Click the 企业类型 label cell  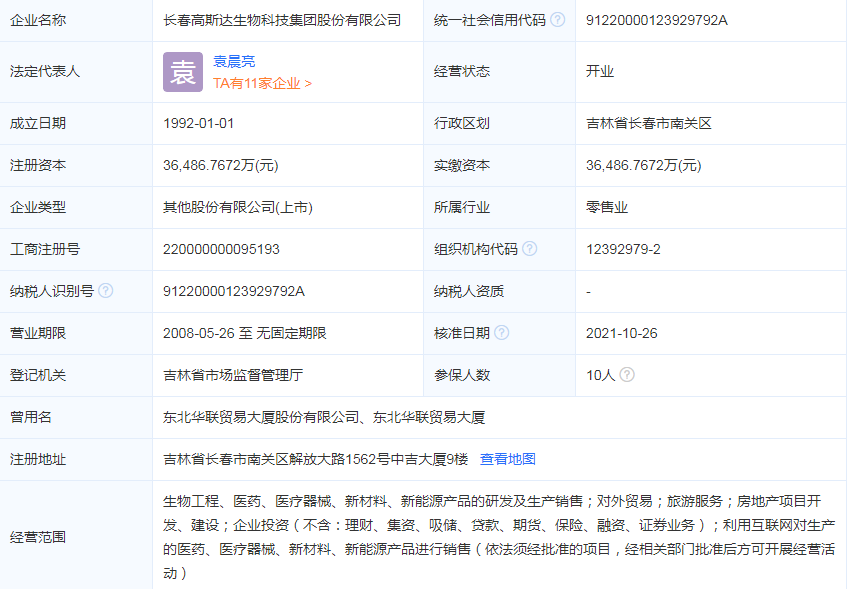click(76, 207)
